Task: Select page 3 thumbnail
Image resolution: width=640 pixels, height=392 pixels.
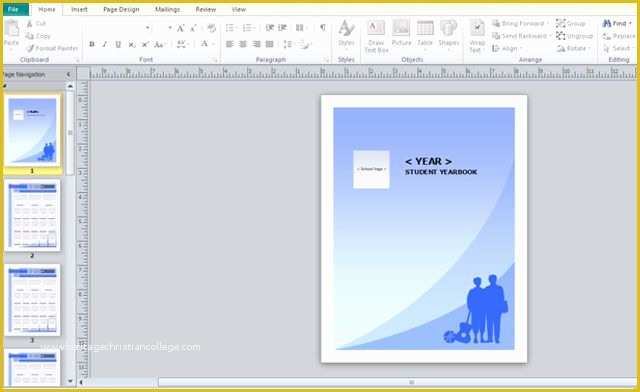Action: [32, 300]
